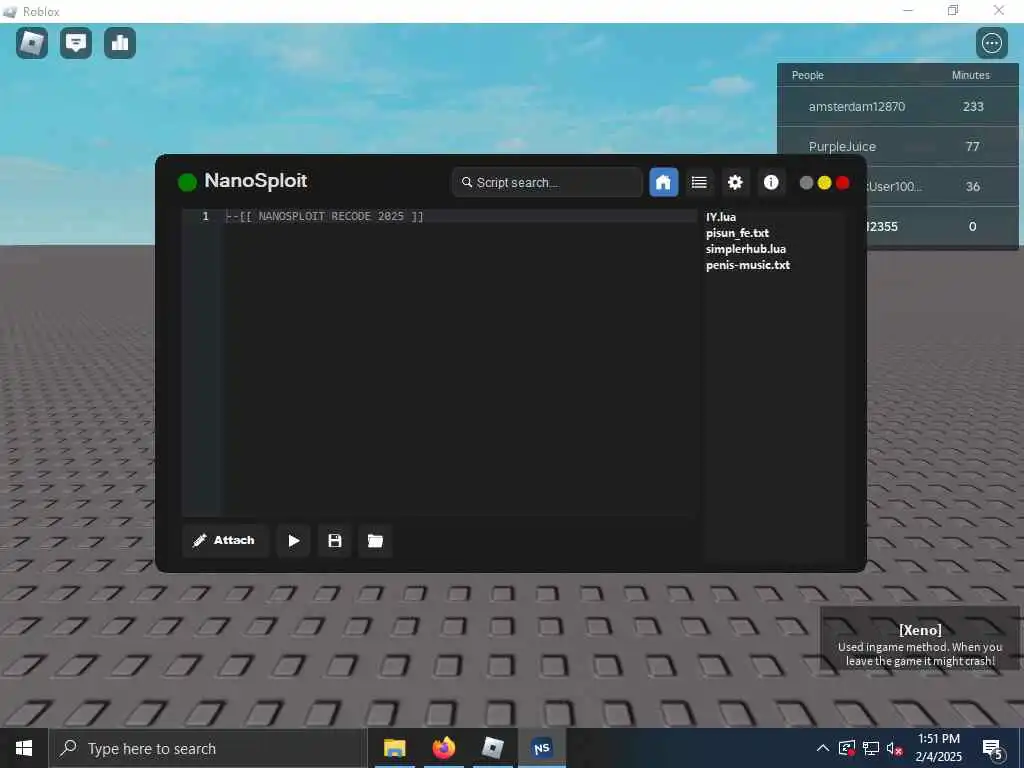Open the Roblox menu logo button
Viewport: 1024px width, 768px height.
[32, 43]
